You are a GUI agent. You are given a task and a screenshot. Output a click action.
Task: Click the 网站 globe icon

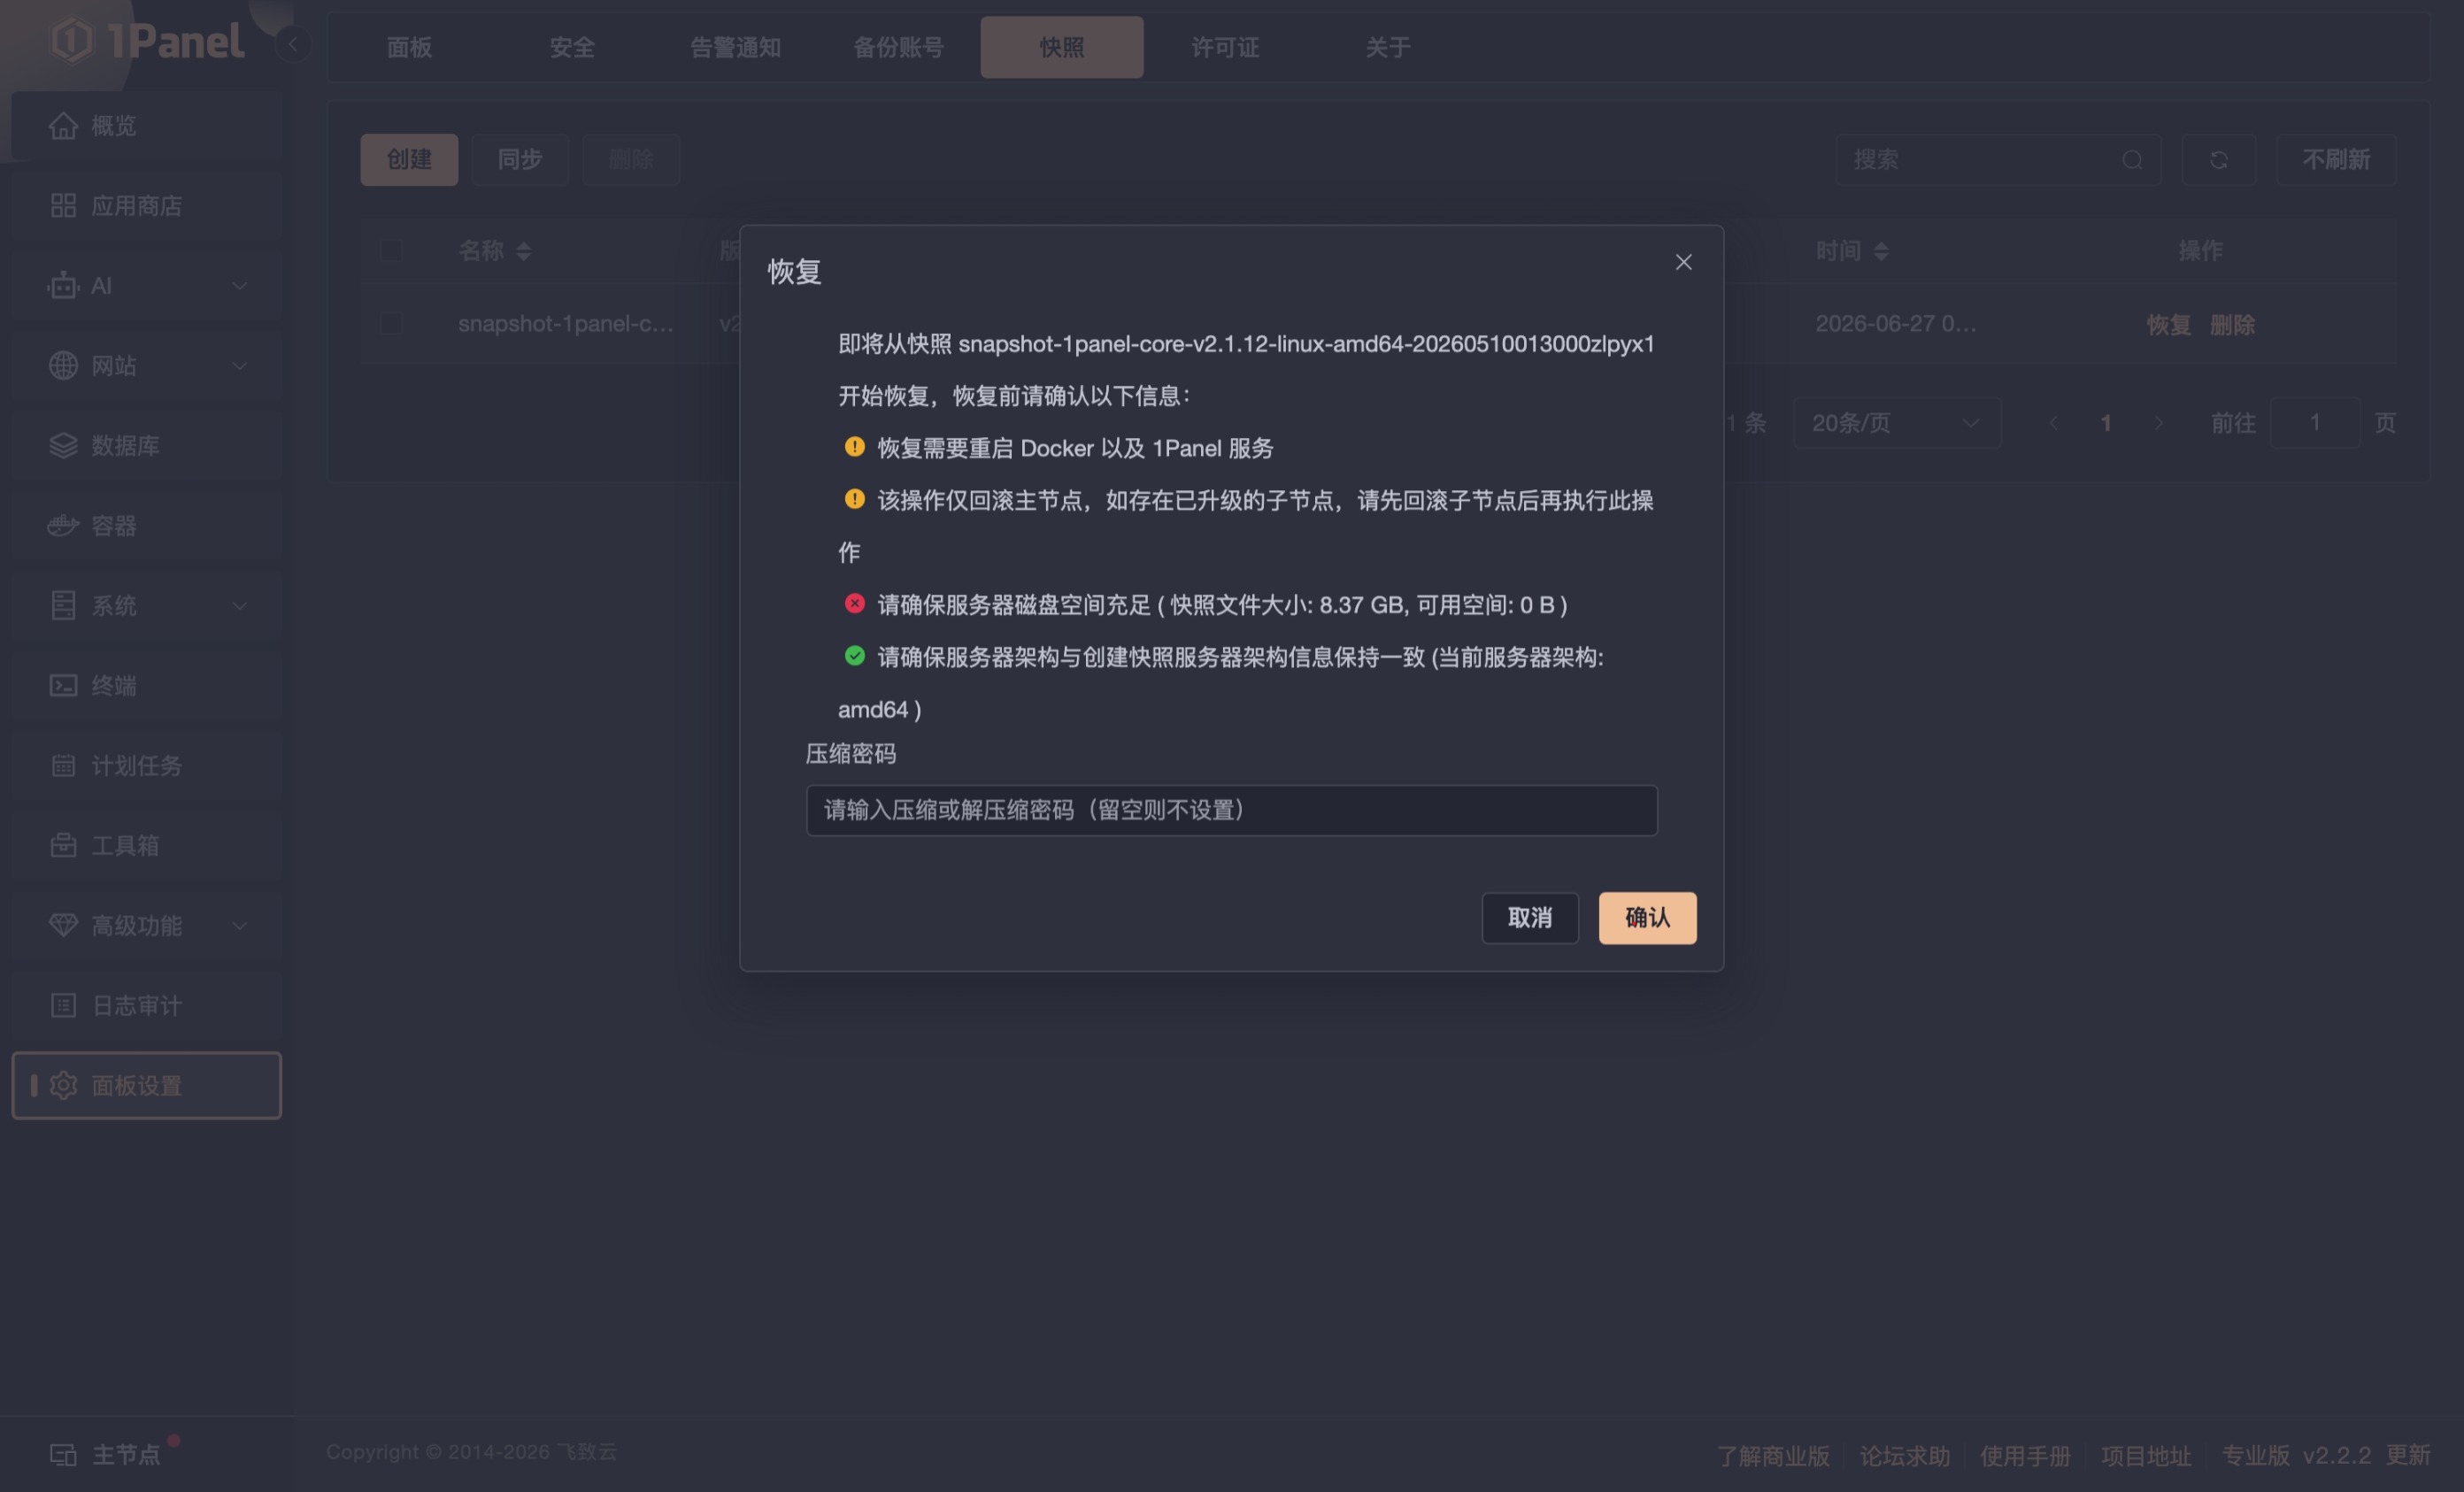tap(63, 366)
